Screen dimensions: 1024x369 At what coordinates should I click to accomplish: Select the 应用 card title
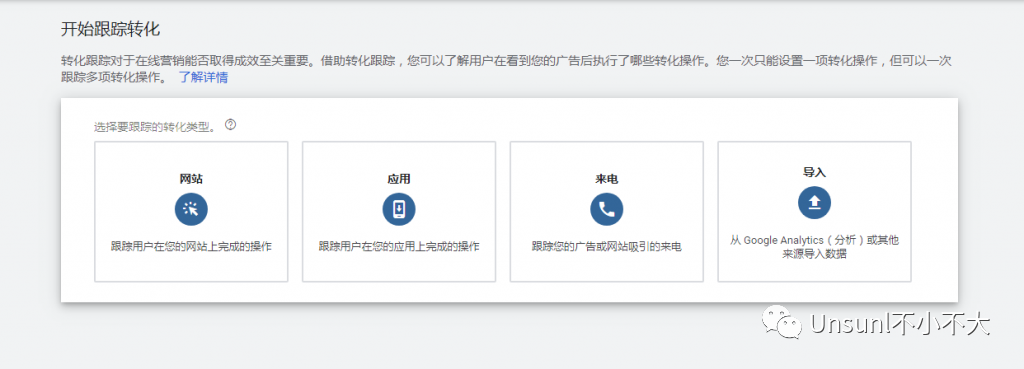pyautogui.click(x=398, y=178)
